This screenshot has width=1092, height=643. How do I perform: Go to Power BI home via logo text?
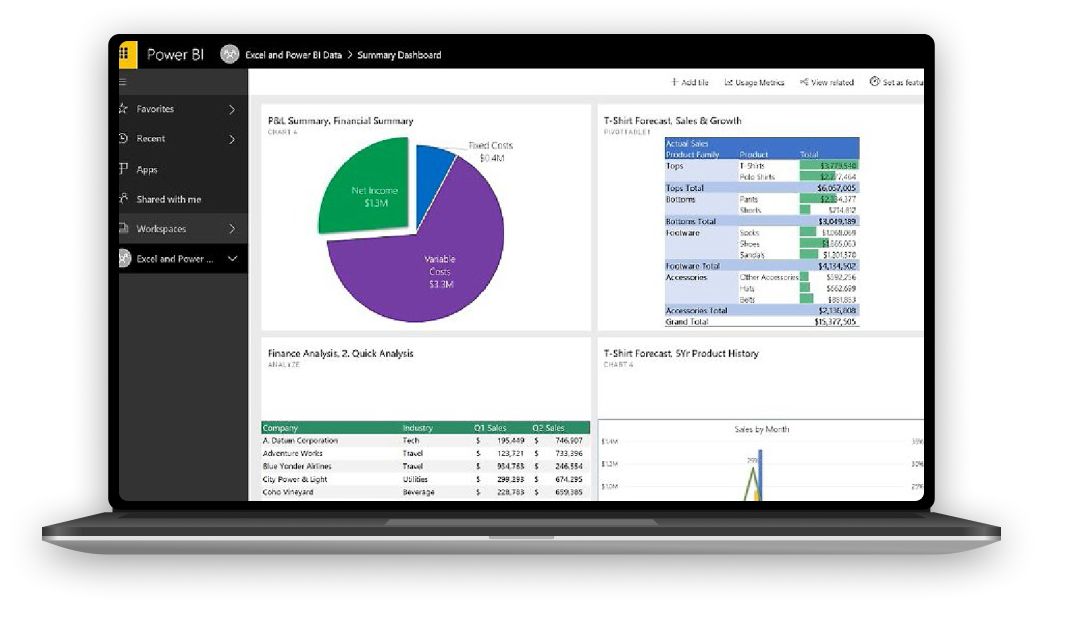click(176, 54)
